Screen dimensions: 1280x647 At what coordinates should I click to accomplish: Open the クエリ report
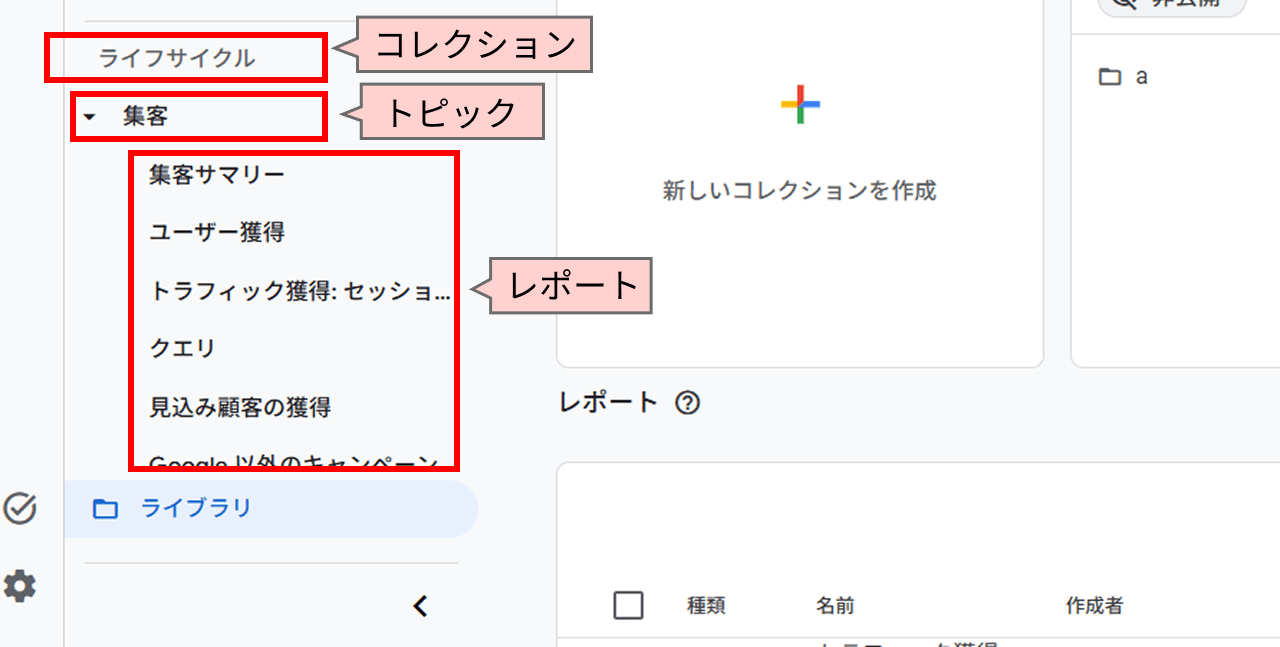182,349
